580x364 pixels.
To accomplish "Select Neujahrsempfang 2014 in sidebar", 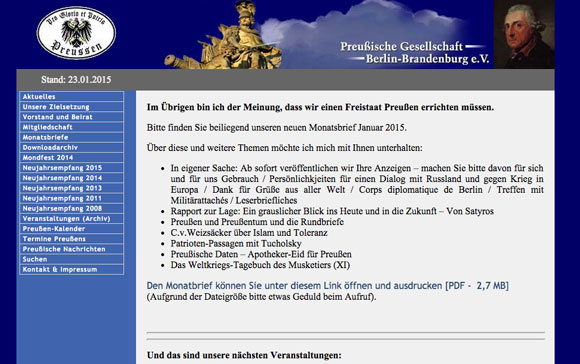I will pyautogui.click(x=72, y=178).
